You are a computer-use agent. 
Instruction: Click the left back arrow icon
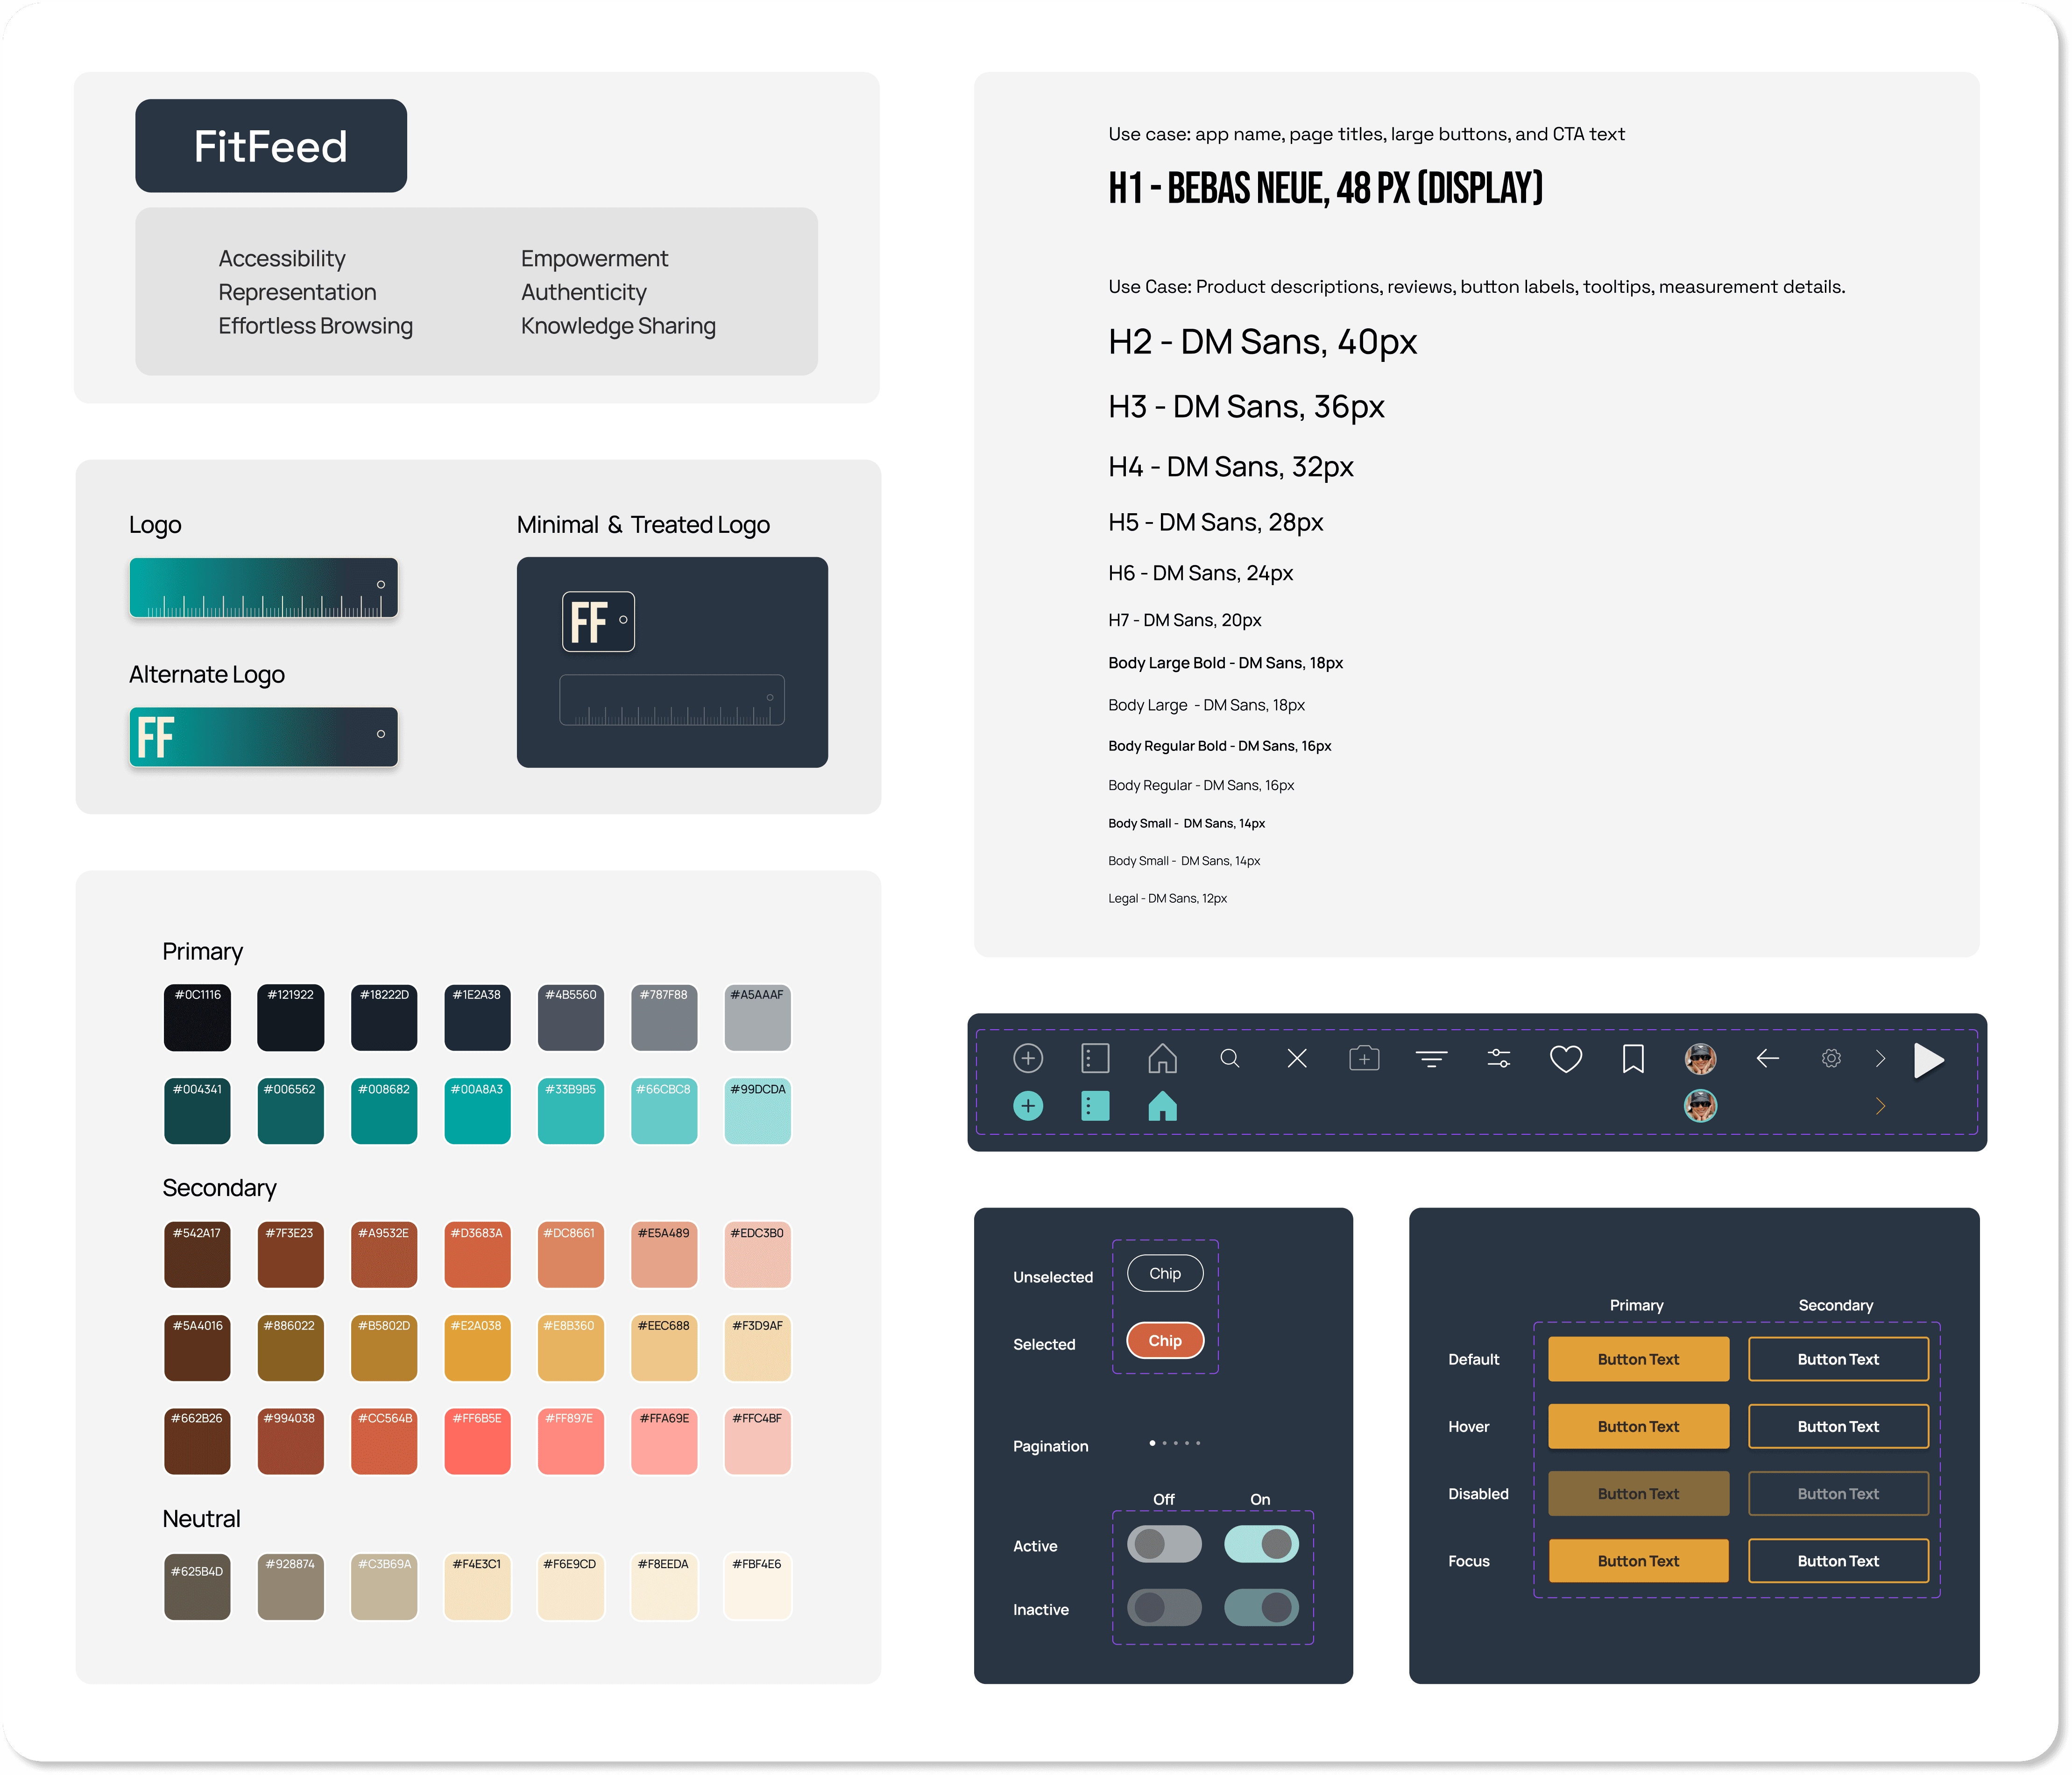(x=1767, y=1058)
